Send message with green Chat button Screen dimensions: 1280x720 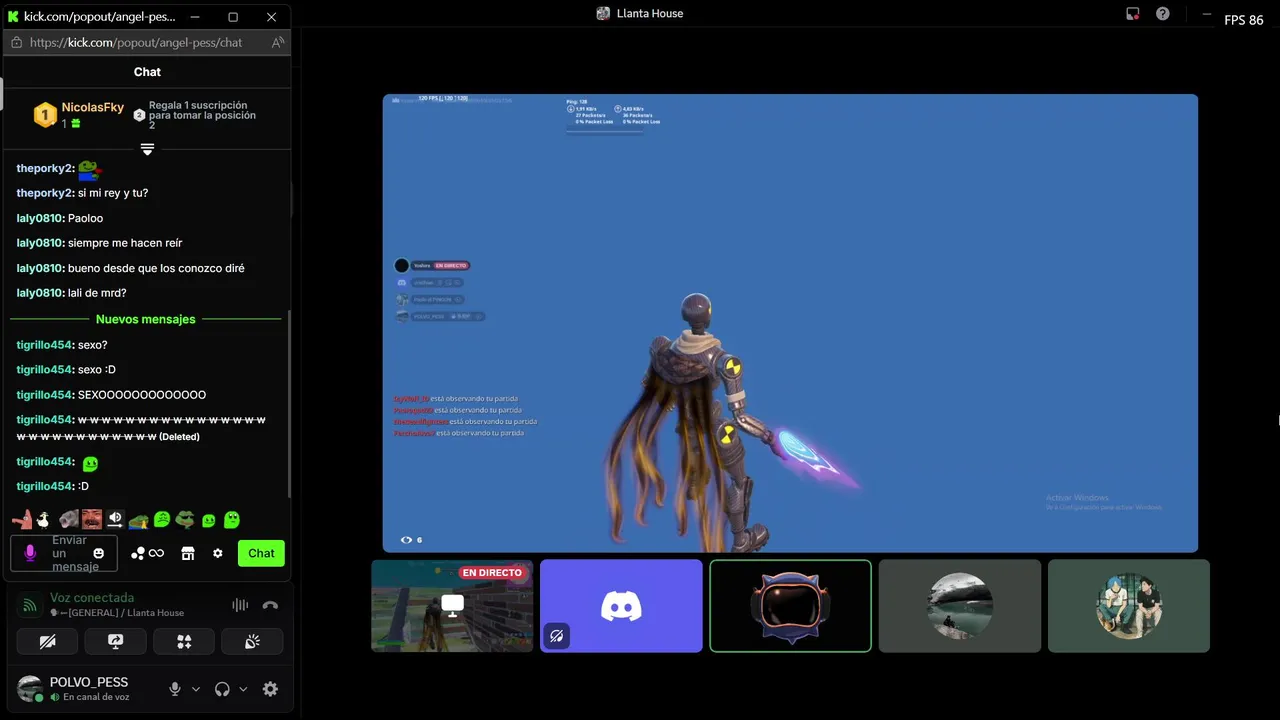[261, 553]
